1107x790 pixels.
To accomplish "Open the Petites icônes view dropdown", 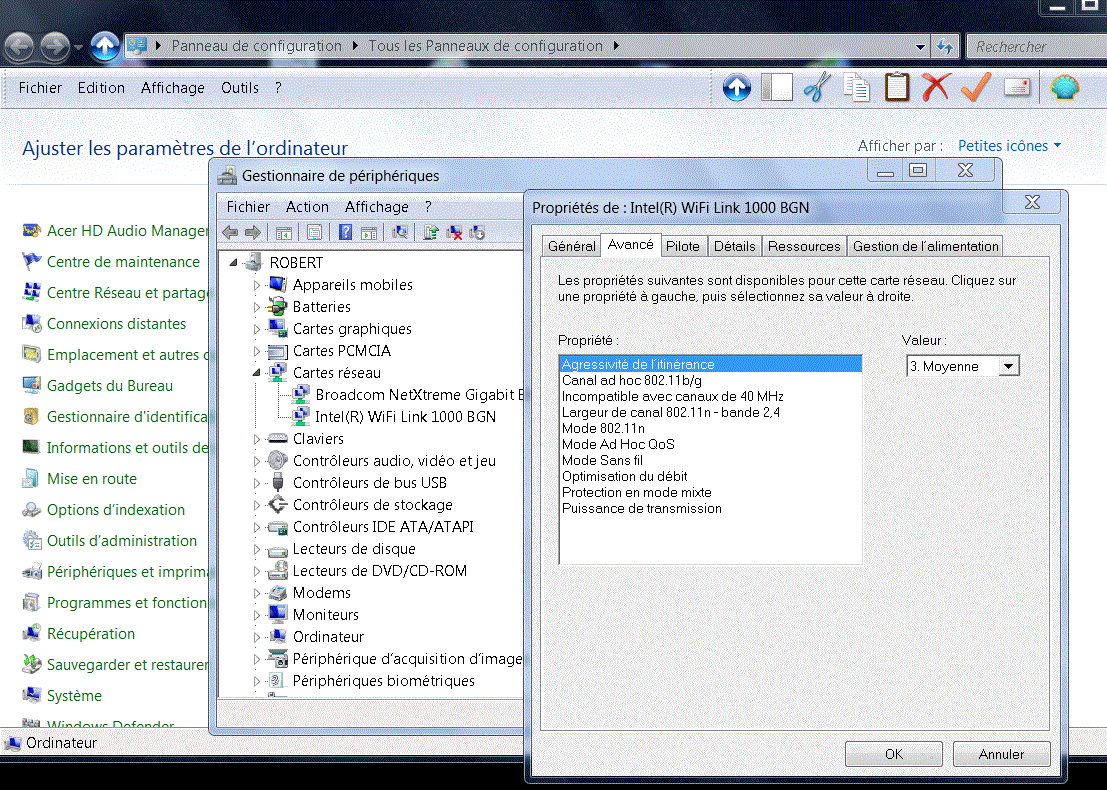I will (x=1009, y=146).
